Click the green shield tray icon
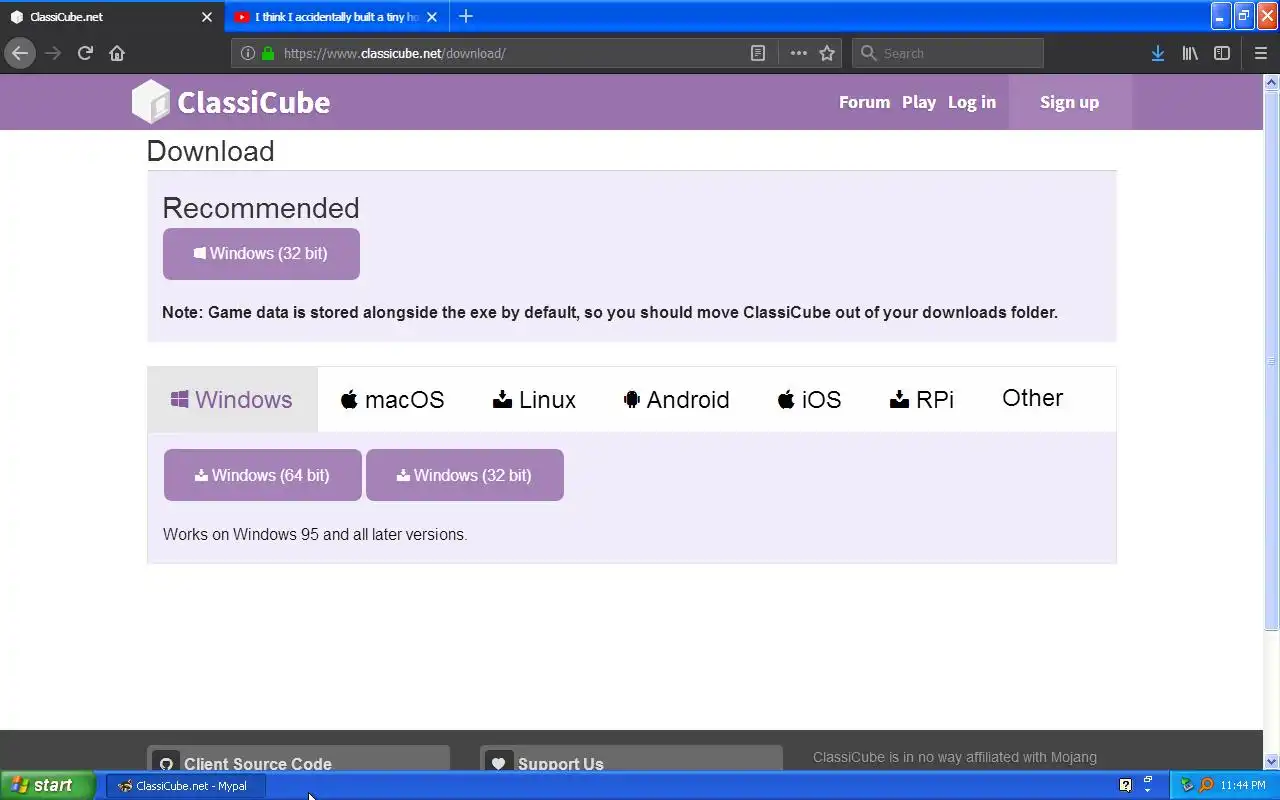The image size is (1280, 800). click(x=1187, y=785)
